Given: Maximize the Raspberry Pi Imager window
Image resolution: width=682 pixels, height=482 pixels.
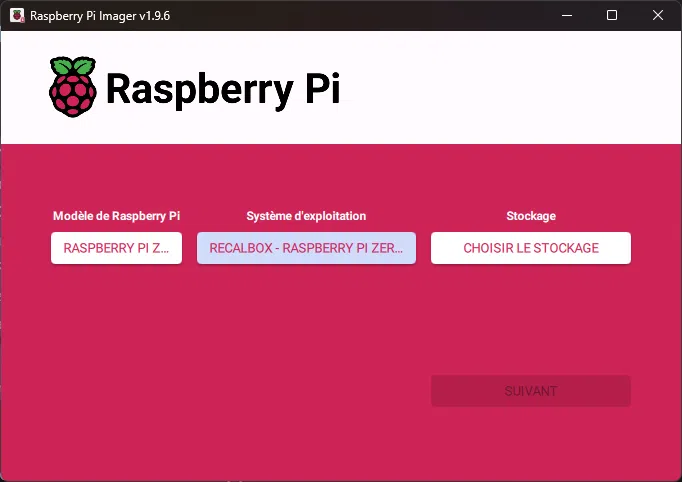Looking at the screenshot, I should click(x=612, y=16).
